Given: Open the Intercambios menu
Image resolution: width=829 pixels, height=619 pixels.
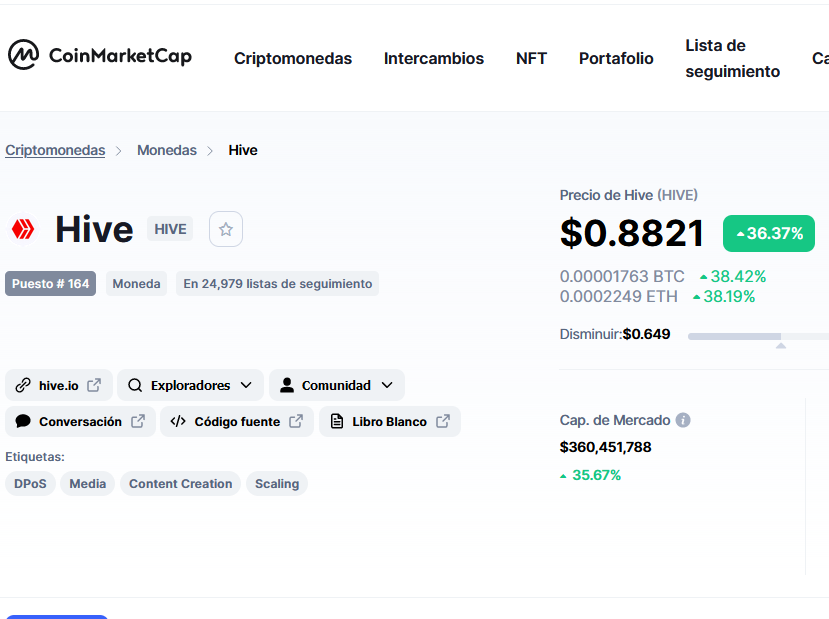Looking at the screenshot, I should pos(434,58).
